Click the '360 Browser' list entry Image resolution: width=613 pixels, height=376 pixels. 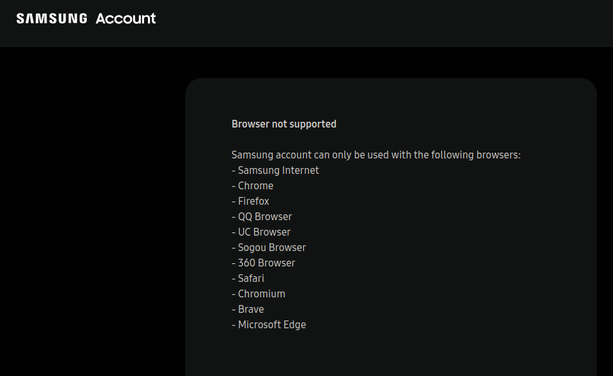[263, 263]
